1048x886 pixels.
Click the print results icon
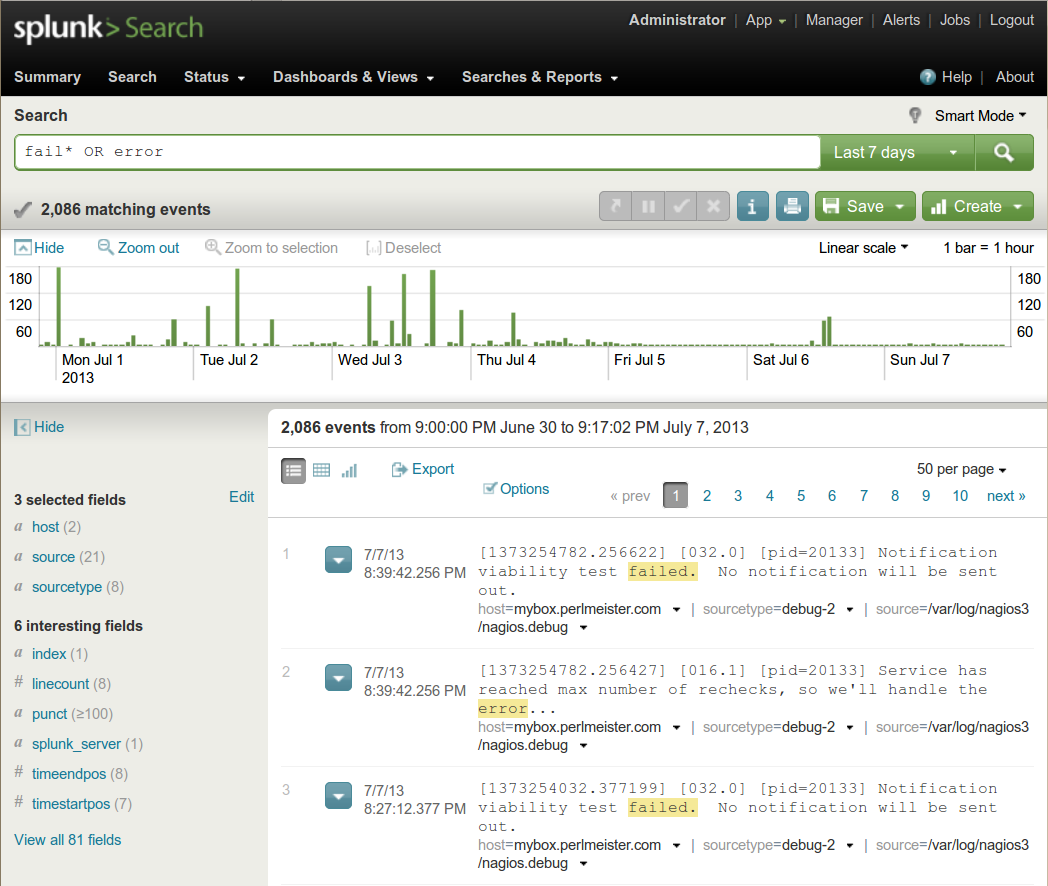[x=792, y=206]
